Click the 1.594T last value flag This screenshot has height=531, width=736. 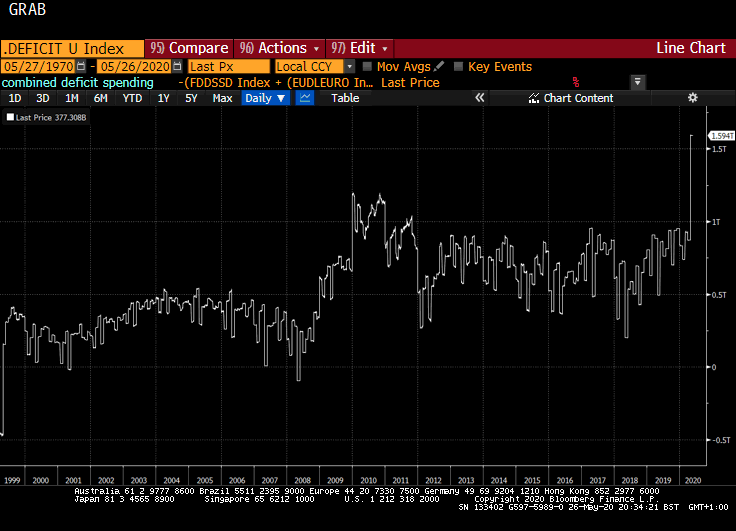(x=721, y=136)
